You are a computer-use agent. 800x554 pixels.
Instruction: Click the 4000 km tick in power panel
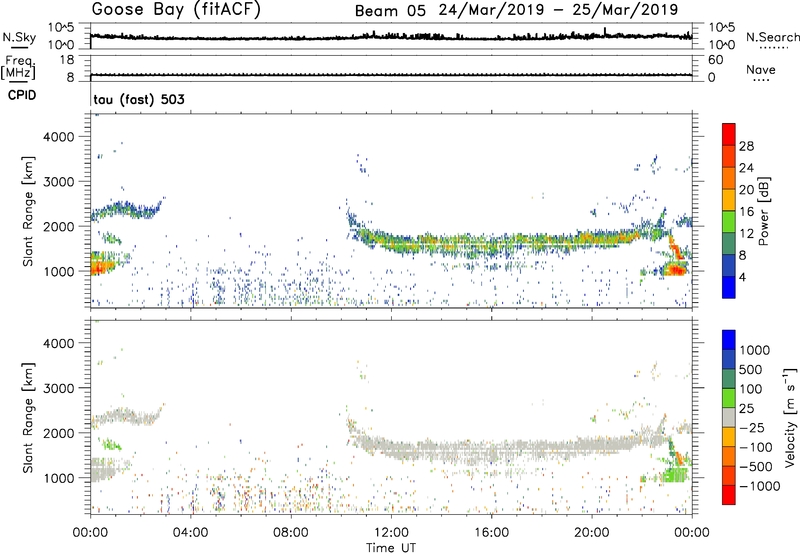pos(58,137)
